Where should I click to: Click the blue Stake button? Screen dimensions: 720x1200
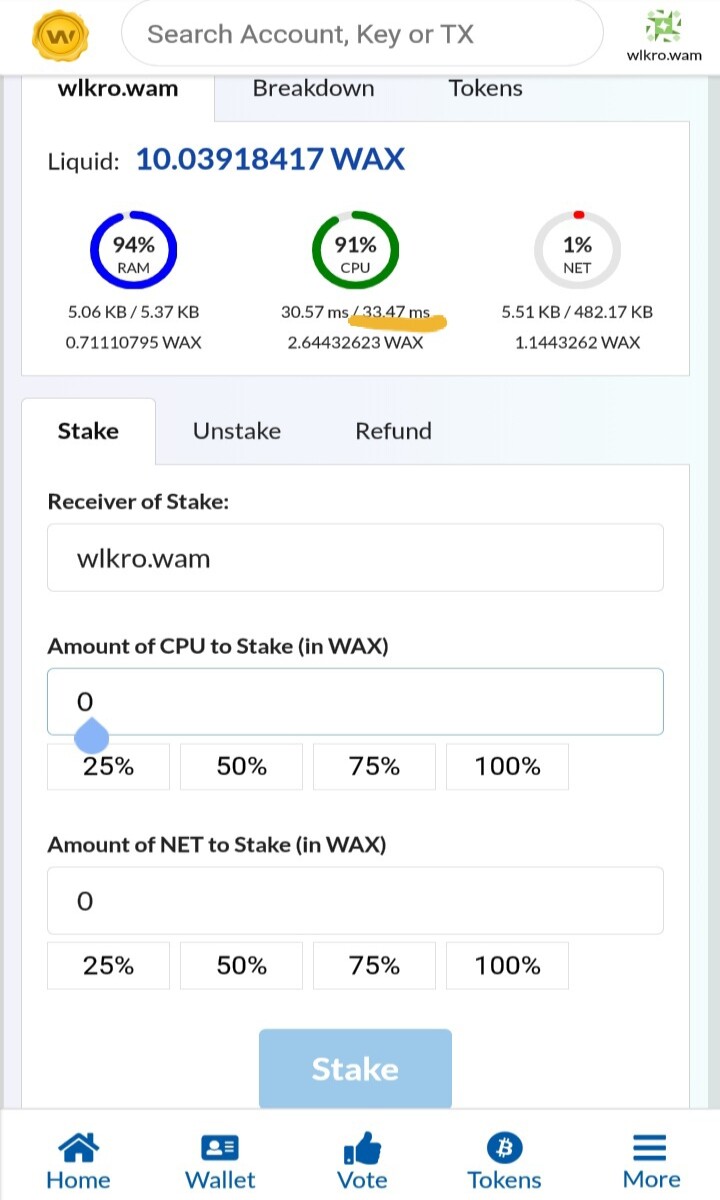(x=355, y=1069)
